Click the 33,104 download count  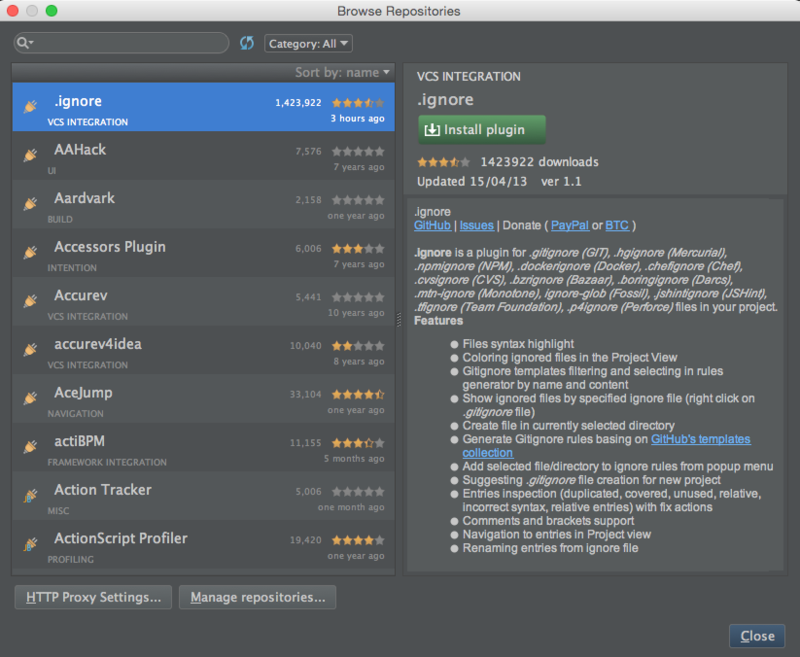point(306,394)
